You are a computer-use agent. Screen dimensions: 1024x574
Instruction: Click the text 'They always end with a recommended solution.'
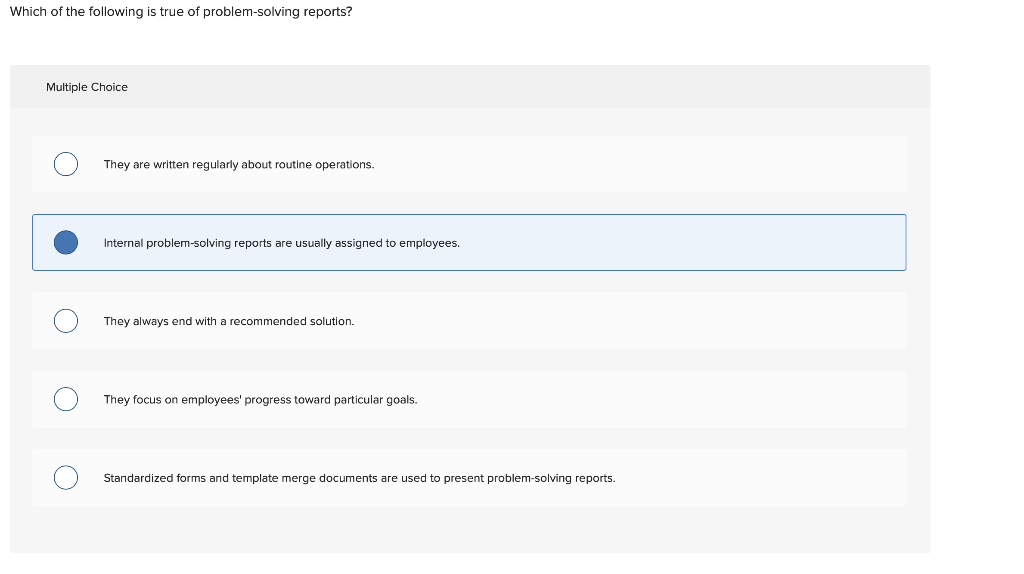point(229,321)
